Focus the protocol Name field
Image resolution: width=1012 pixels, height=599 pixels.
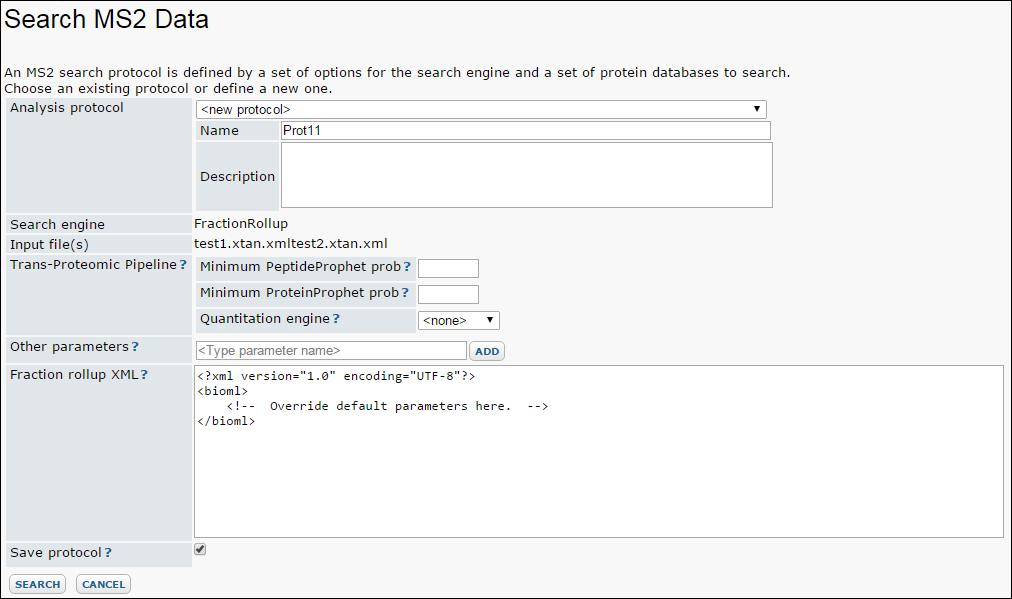tap(525, 130)
